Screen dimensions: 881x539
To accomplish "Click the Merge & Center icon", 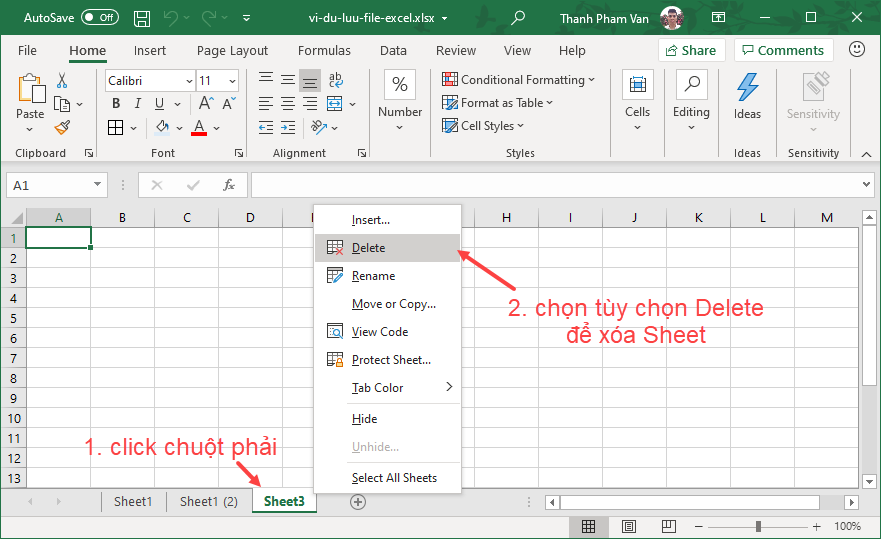I will point(334,103).
